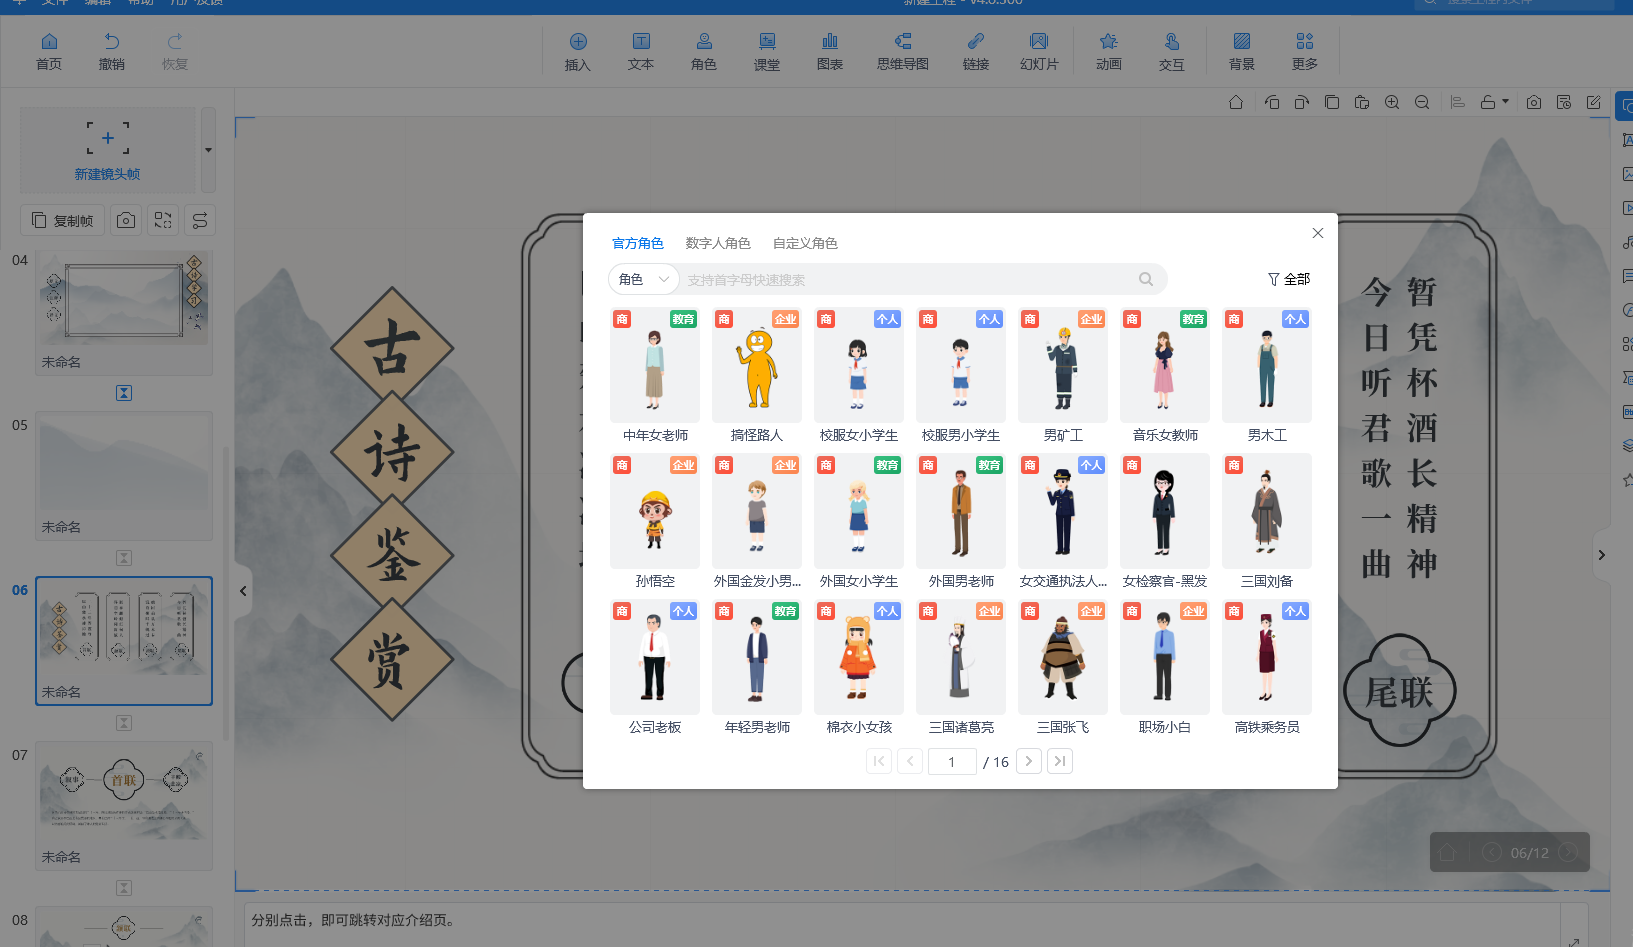This screenshot has width=1633, height=947.
Task: Open the 思维导图 mind map tool
Action: click(903, 51)
